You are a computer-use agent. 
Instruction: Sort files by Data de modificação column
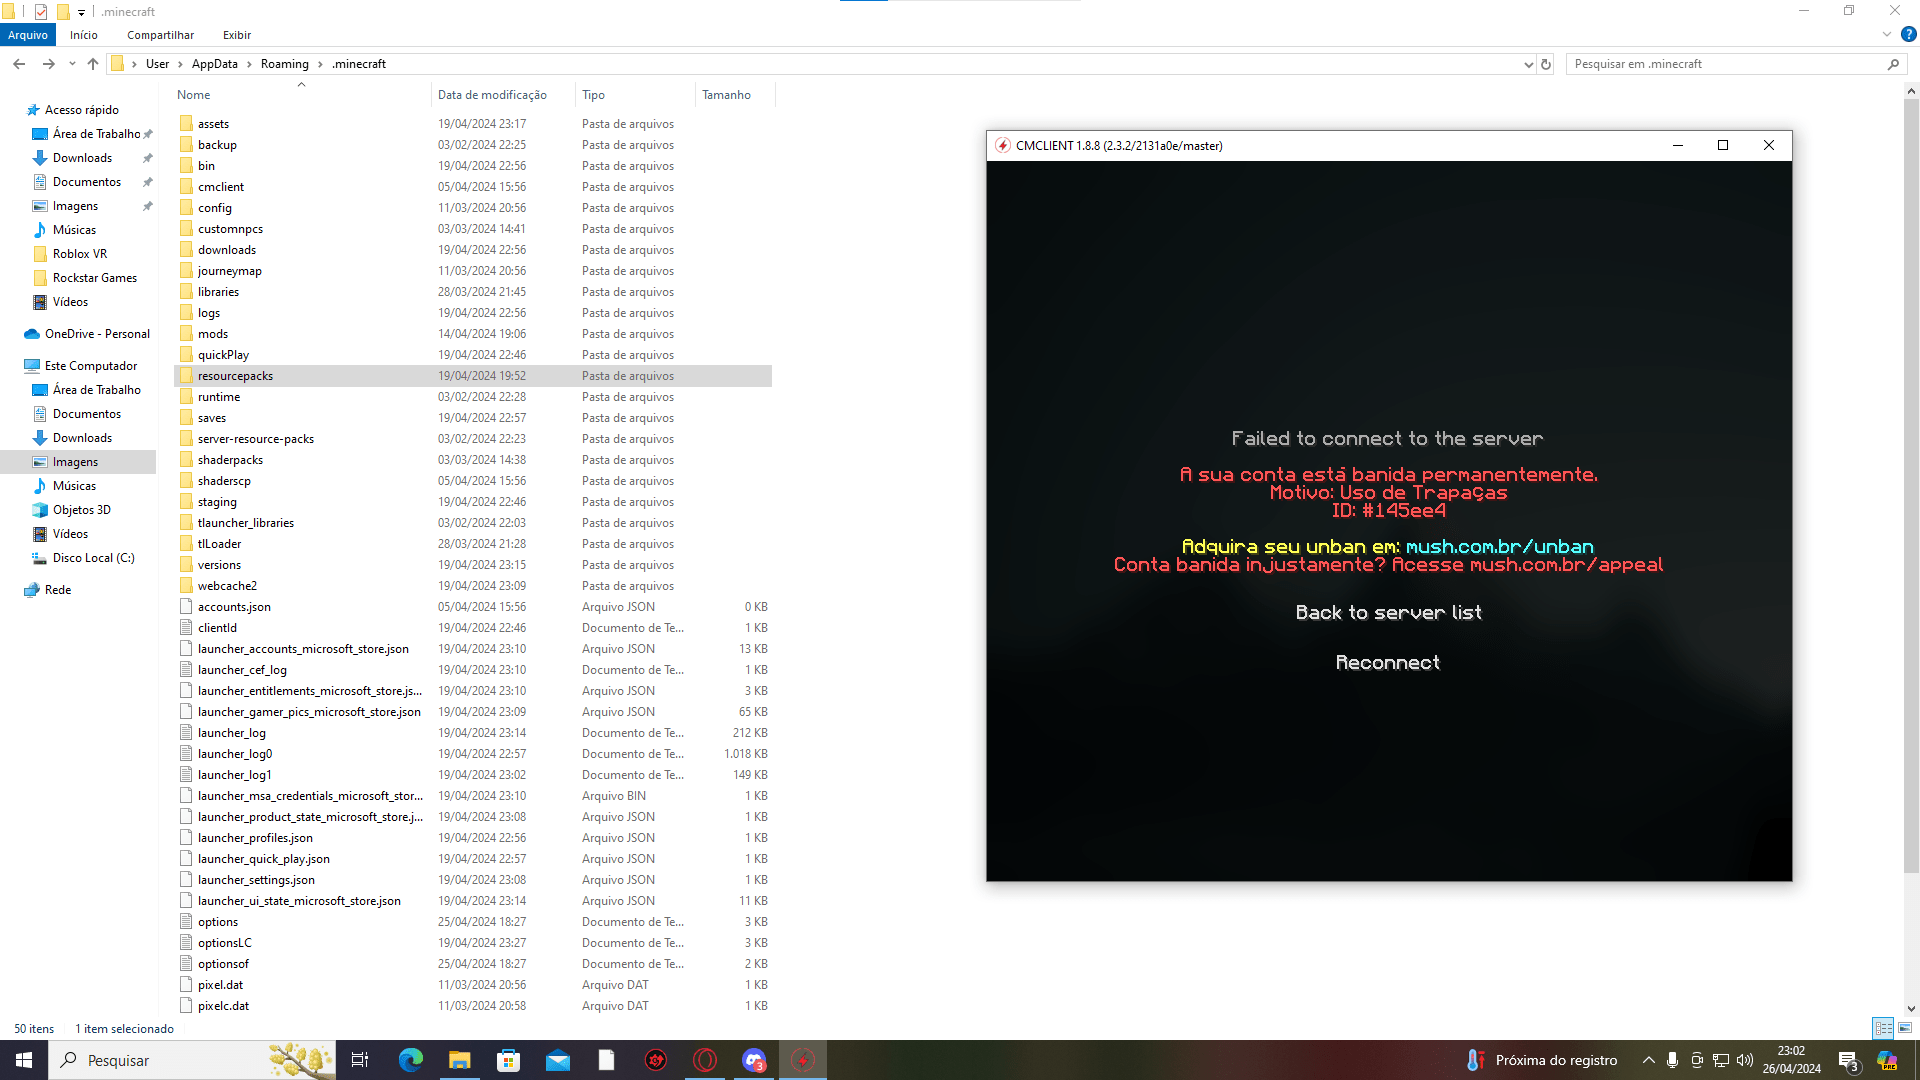click(x=492, y=95)
